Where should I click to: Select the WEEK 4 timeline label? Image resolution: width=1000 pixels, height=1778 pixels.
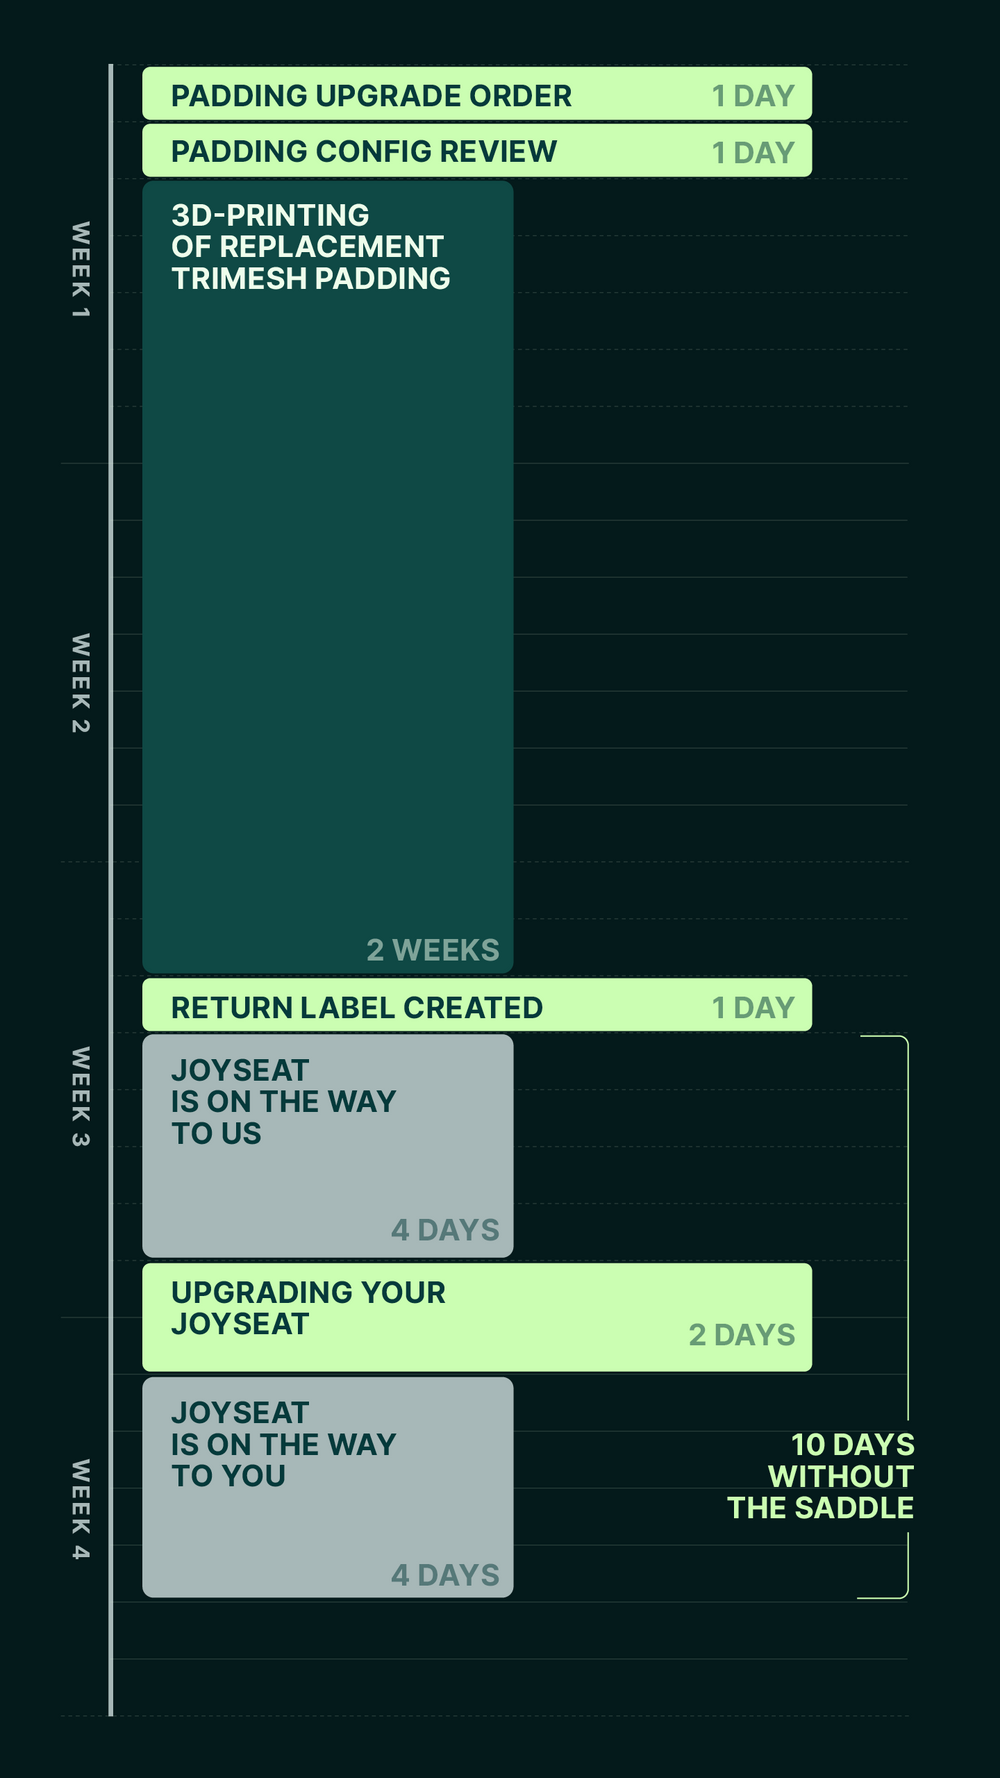pyautogui.click(x=80, y=1510)
